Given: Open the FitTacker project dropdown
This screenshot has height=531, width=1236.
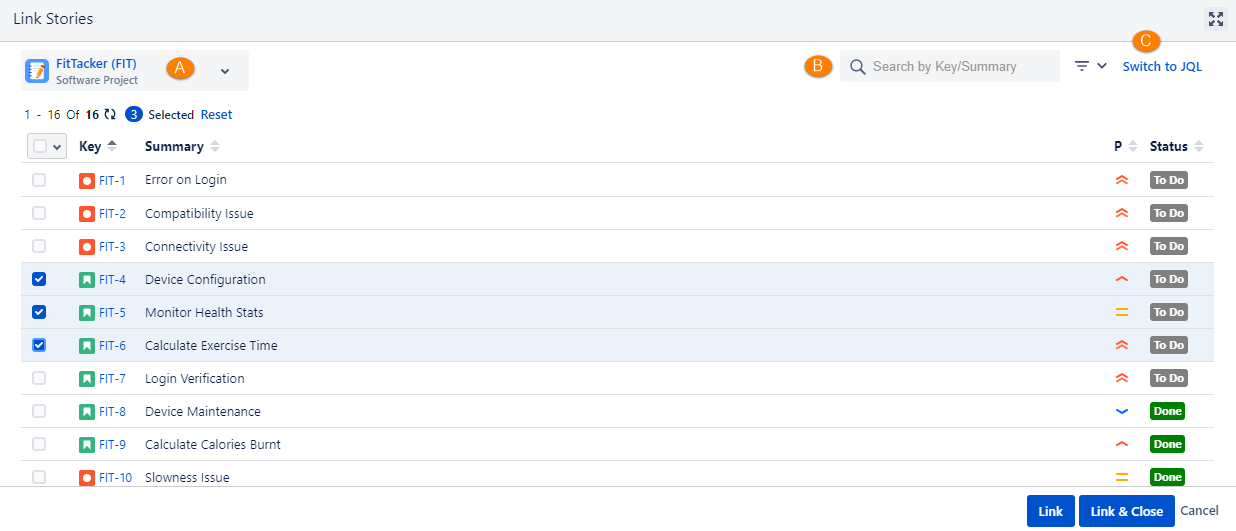Looking at the screenshot, I should [x=225, y=71].
